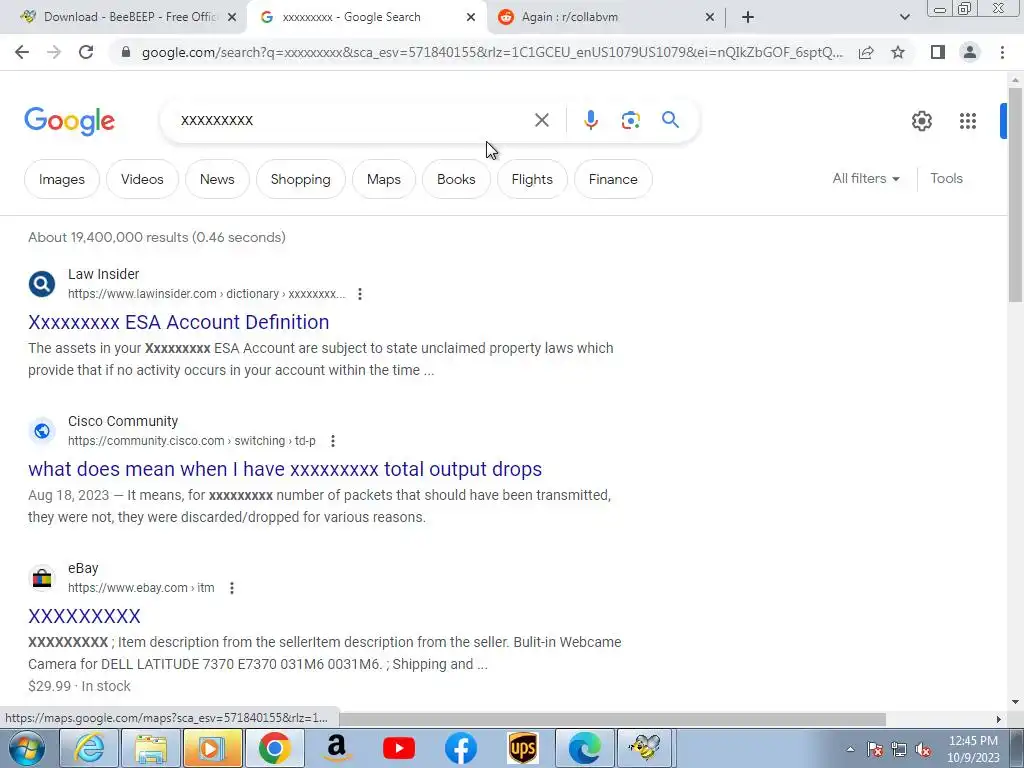Click the vertical page scrollbar
Viewport: 1024px width, 768px height.
click(1015, 196)
